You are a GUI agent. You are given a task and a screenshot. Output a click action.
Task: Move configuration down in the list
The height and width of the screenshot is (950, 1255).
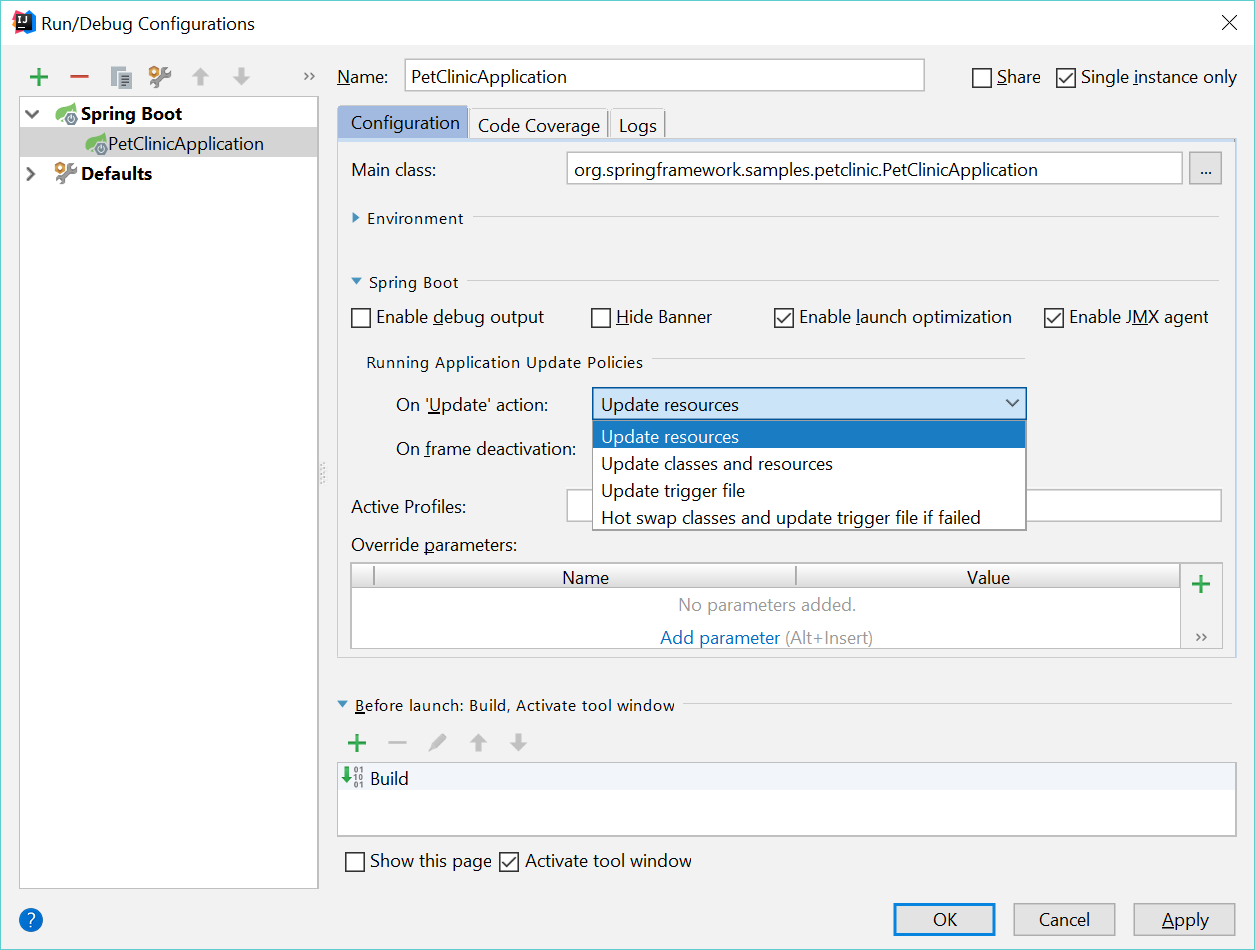[241, 77]
